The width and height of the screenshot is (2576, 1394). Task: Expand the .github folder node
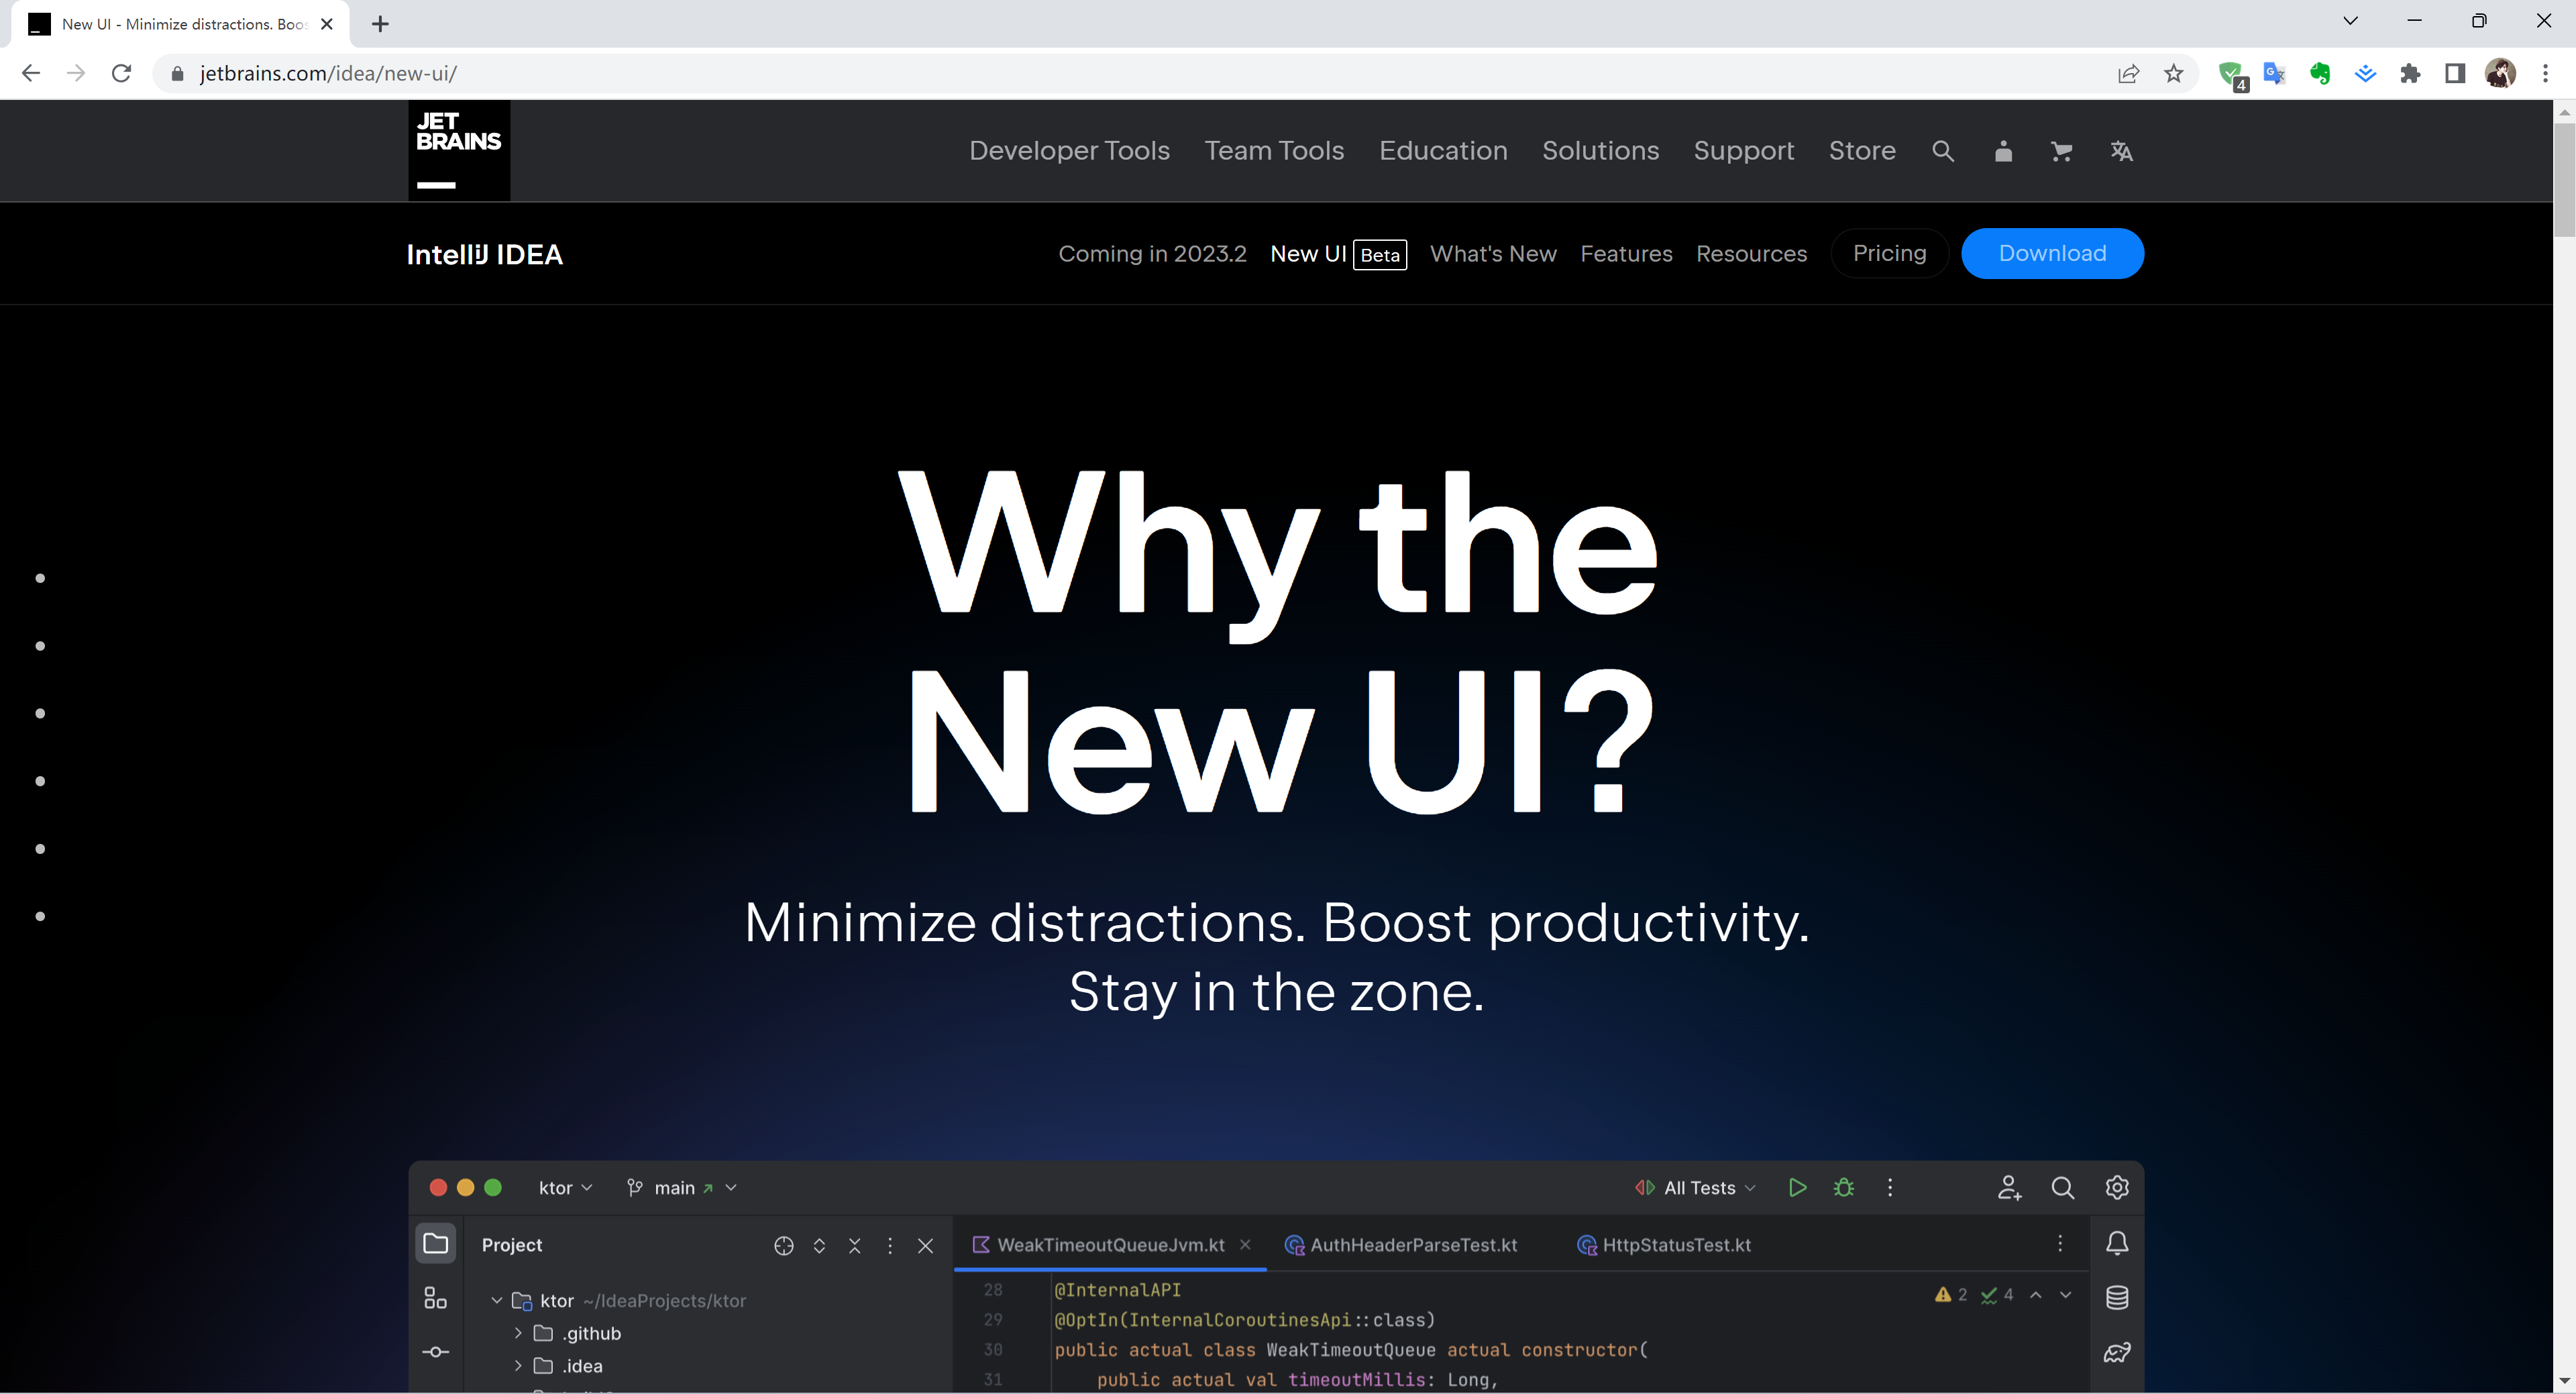pyautogui.click(x=518, y=1333)
